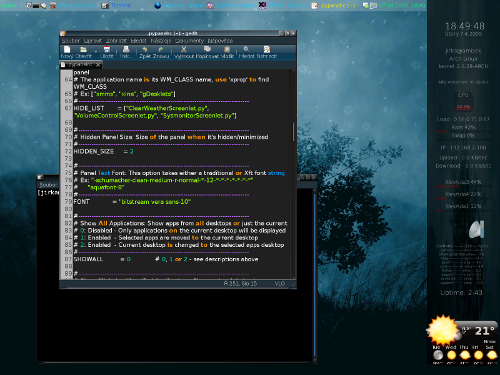Click the FONT value 'bitstream vera sans-10'

(154, 202)
